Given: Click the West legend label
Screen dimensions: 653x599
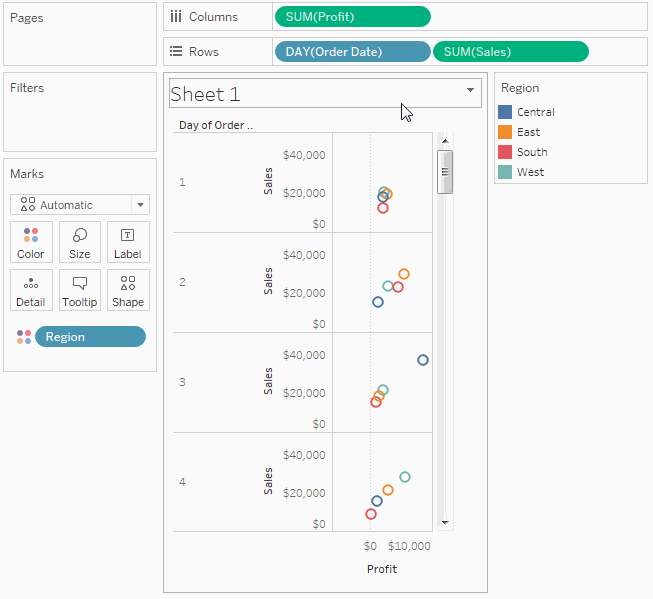Looking at the screenshot, I should 531,172.
